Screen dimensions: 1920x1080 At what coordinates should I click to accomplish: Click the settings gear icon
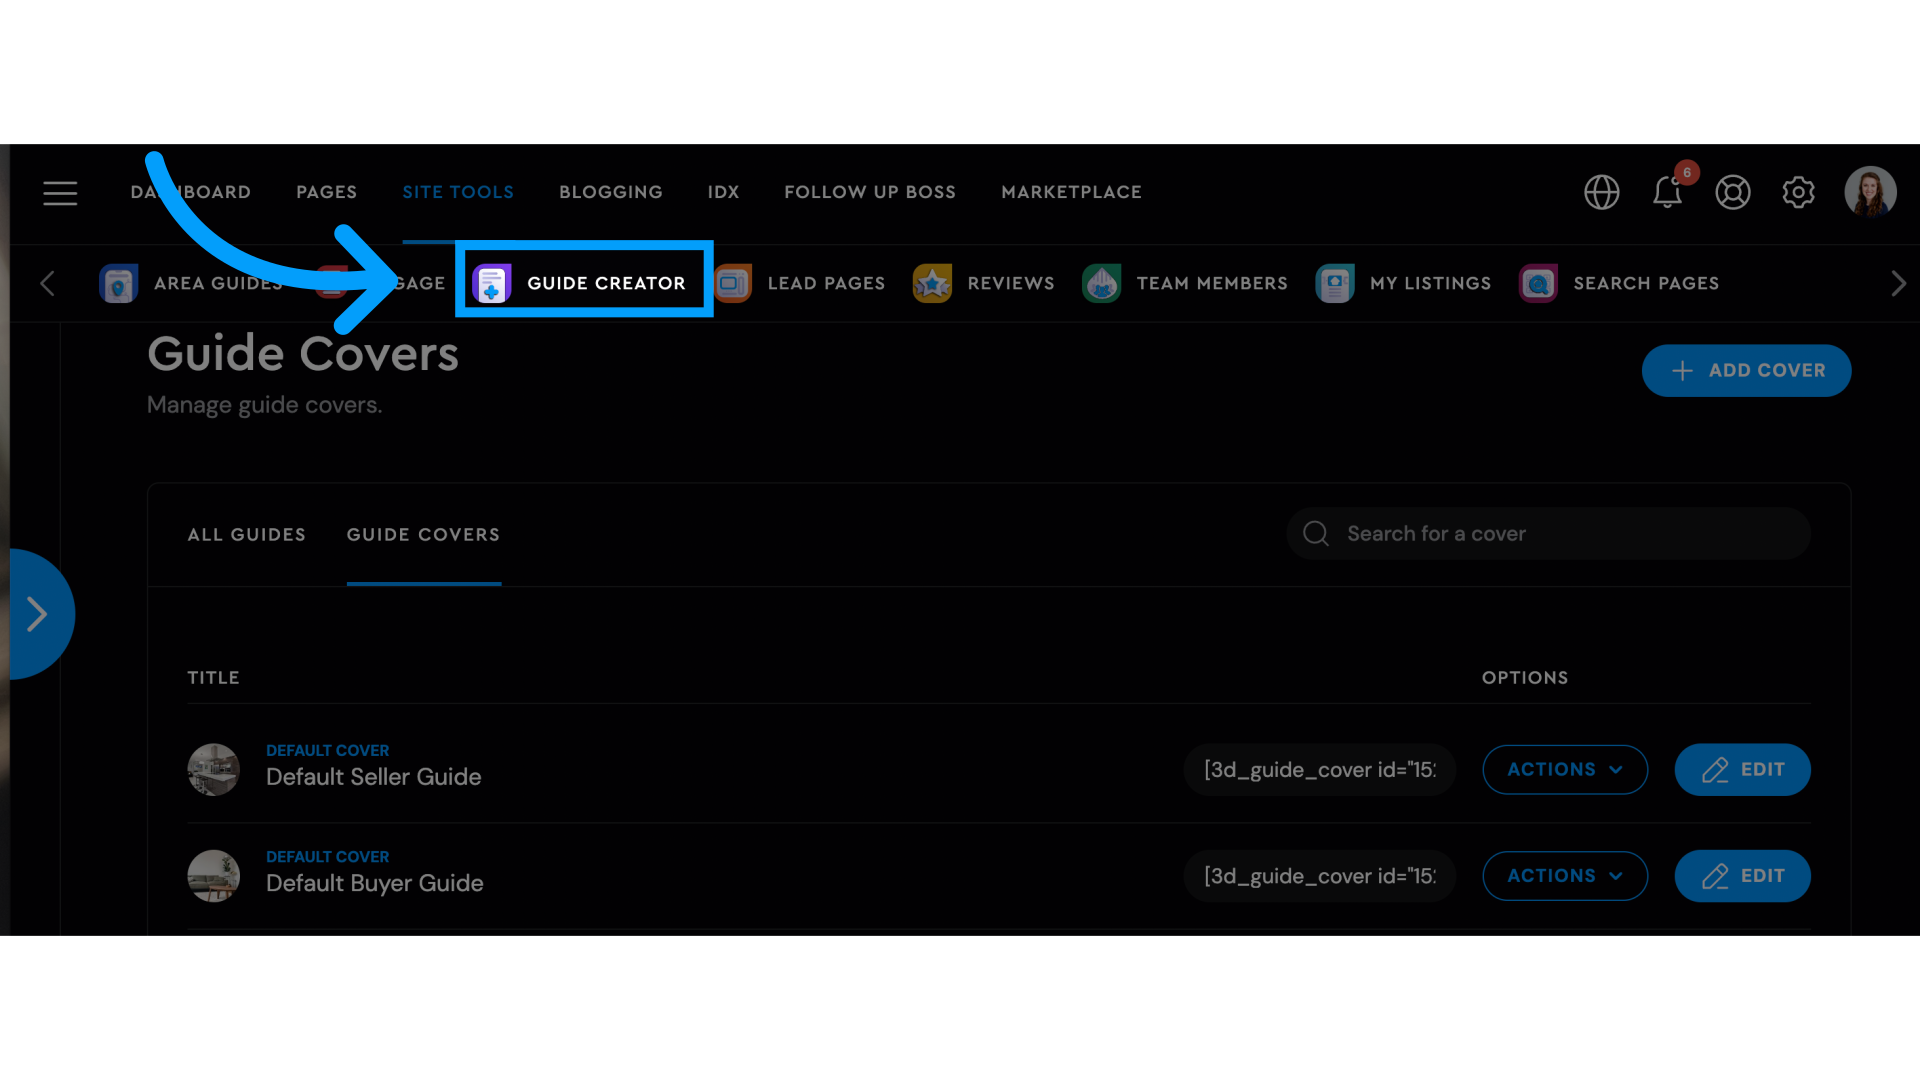point(1799,191)
